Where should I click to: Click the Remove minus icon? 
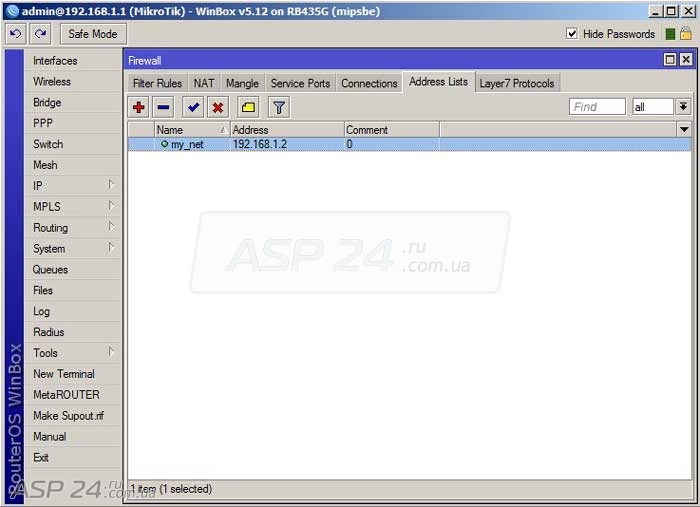164,107
